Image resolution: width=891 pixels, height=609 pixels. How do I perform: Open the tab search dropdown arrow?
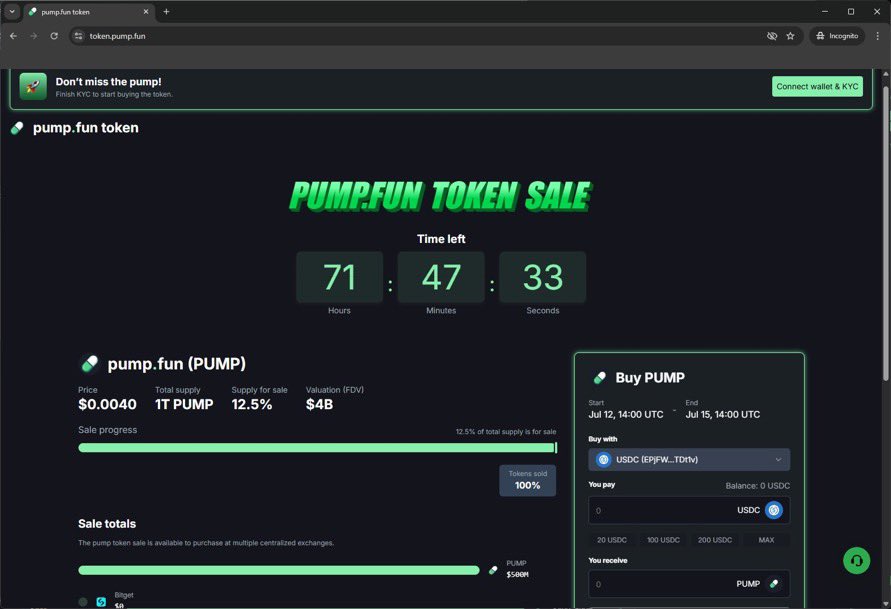(x=11, y=11)
